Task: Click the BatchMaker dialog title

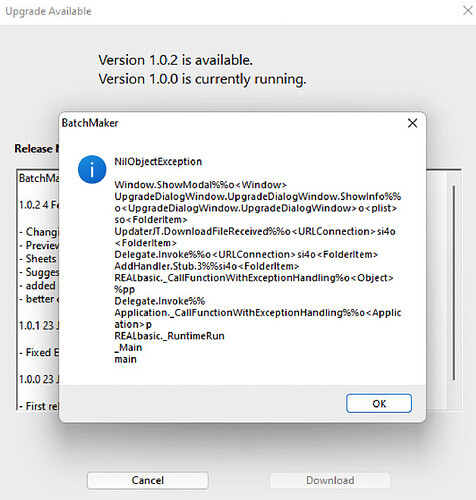Action: (90, 123)
